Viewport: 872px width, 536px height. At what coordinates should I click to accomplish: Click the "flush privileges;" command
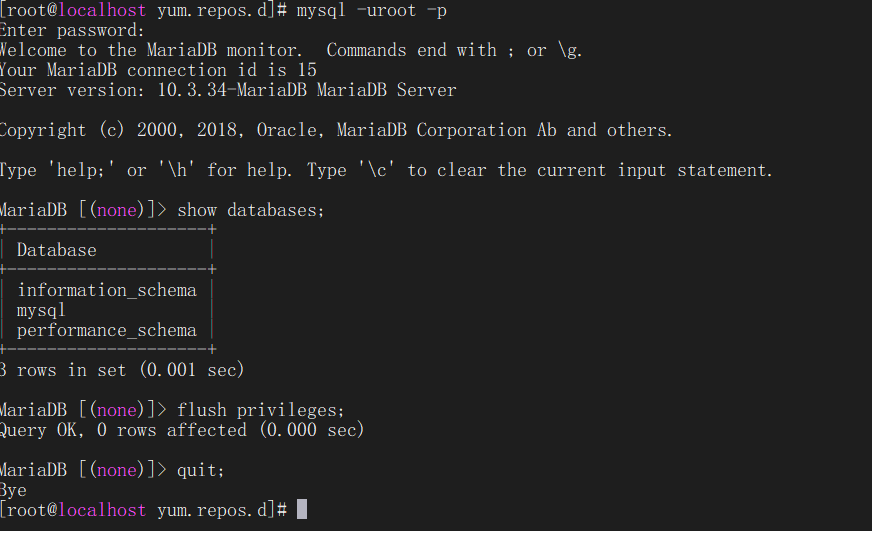pos(261,410)
